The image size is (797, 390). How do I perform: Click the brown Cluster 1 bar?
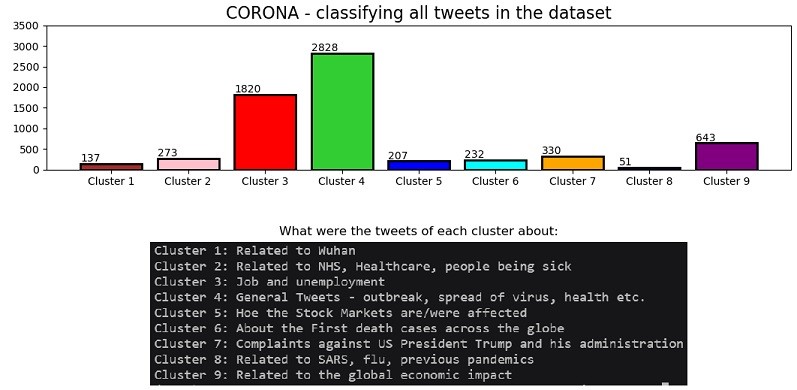[x=111, y=166]
